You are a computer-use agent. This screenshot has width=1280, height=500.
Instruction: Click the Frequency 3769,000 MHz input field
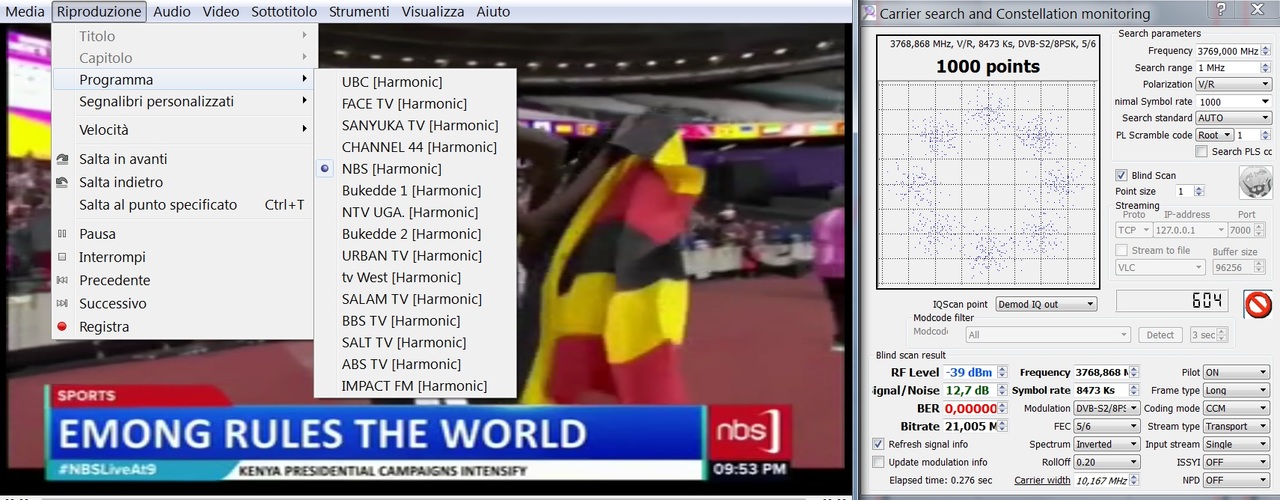click(1233, 51)
